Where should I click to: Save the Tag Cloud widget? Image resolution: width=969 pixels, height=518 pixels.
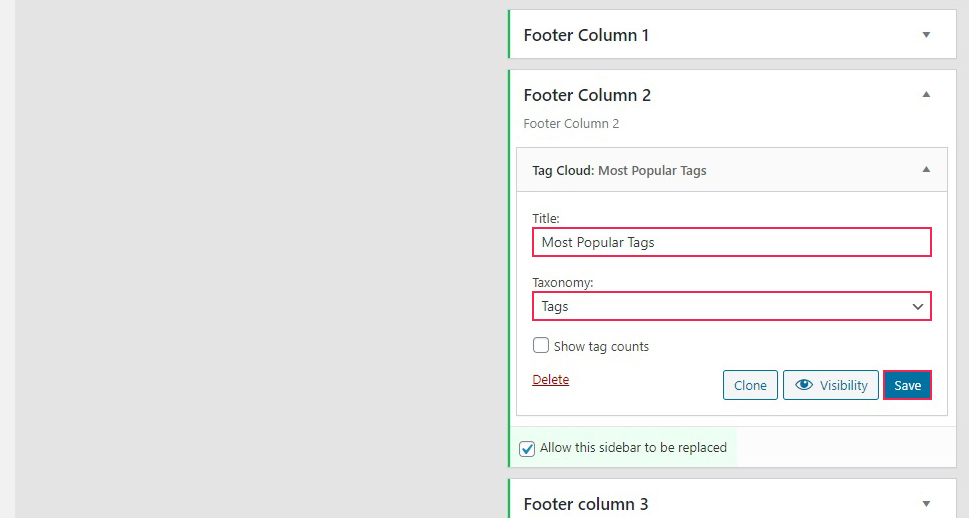click(x=907, y=385)
